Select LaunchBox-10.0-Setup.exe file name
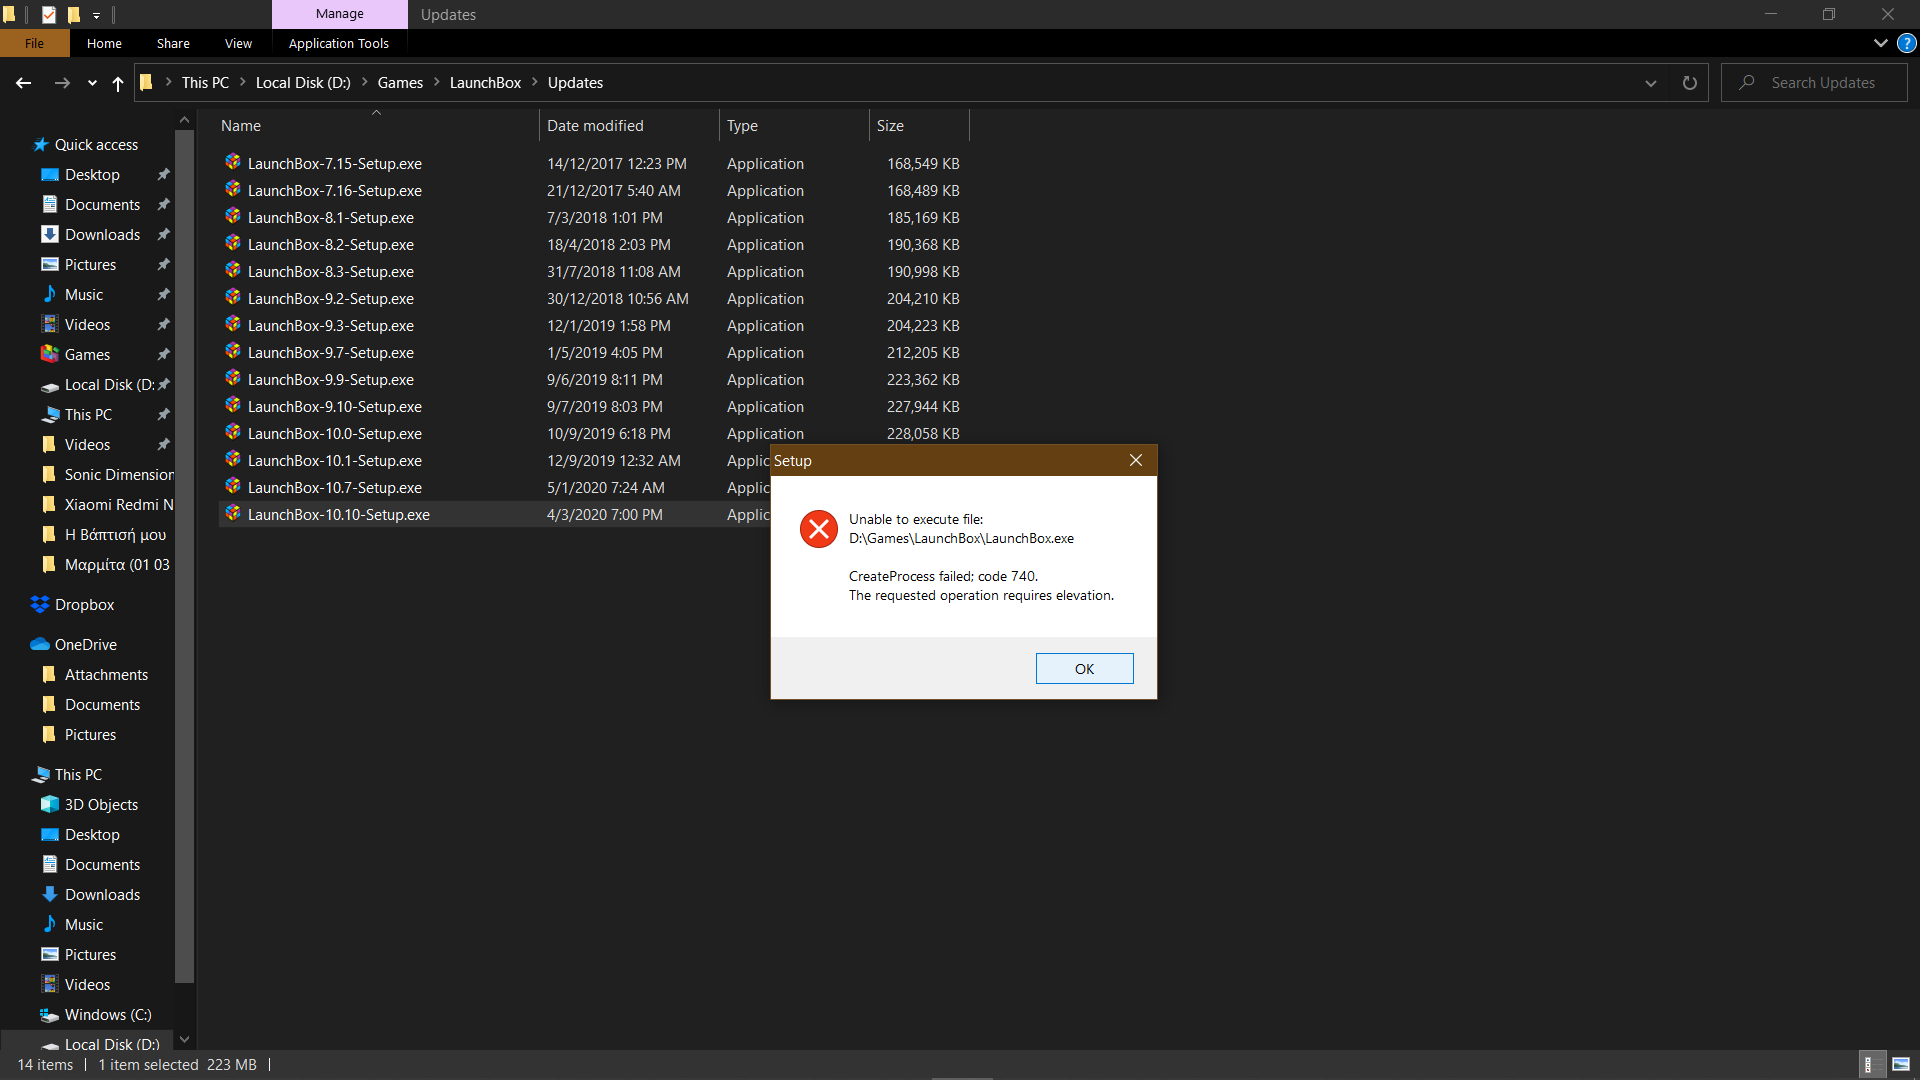The width and height of the screenshot is (1920, 1080). pyautogui.click(x=335, y=434)
